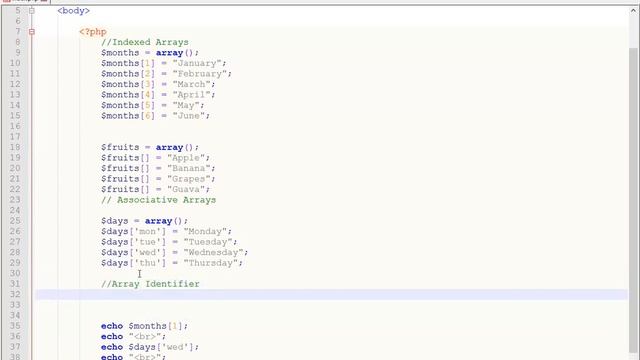Click the "Guava" string
This screenshot has height=360, width=640.
pyautogui.click(x=186, y=189)
